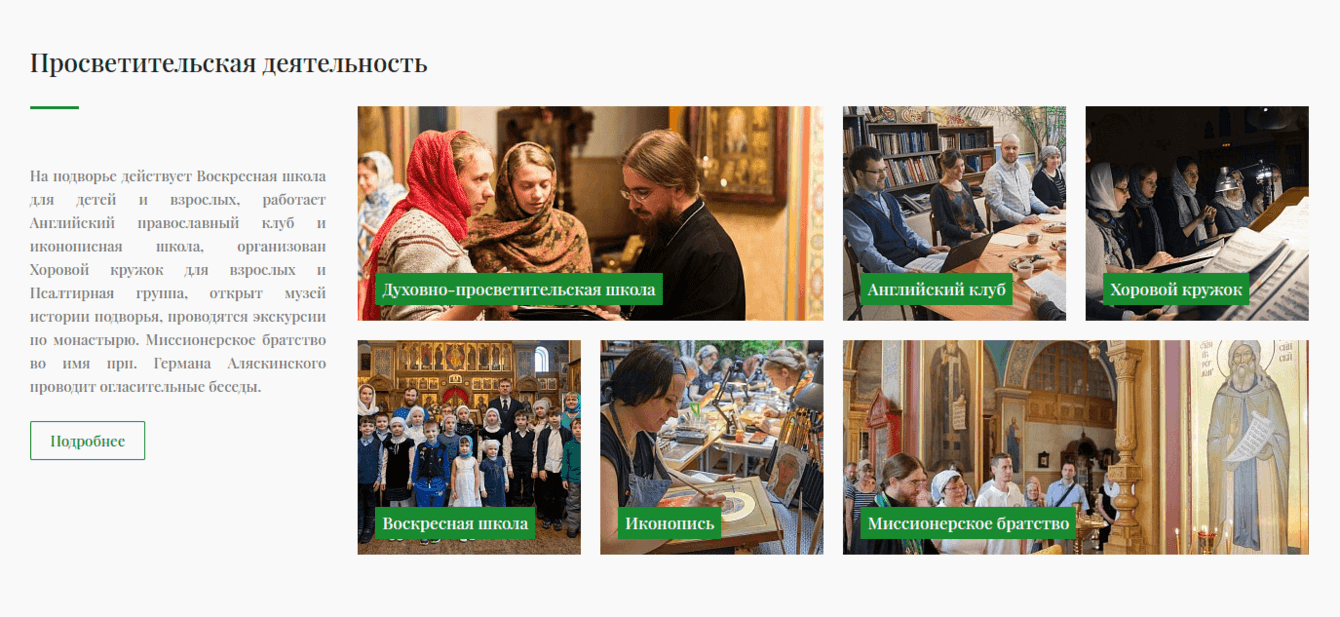Open the missionary brotherhood church interior photo
This screenshot has width=1340, height=617.
coord(1076,447)
